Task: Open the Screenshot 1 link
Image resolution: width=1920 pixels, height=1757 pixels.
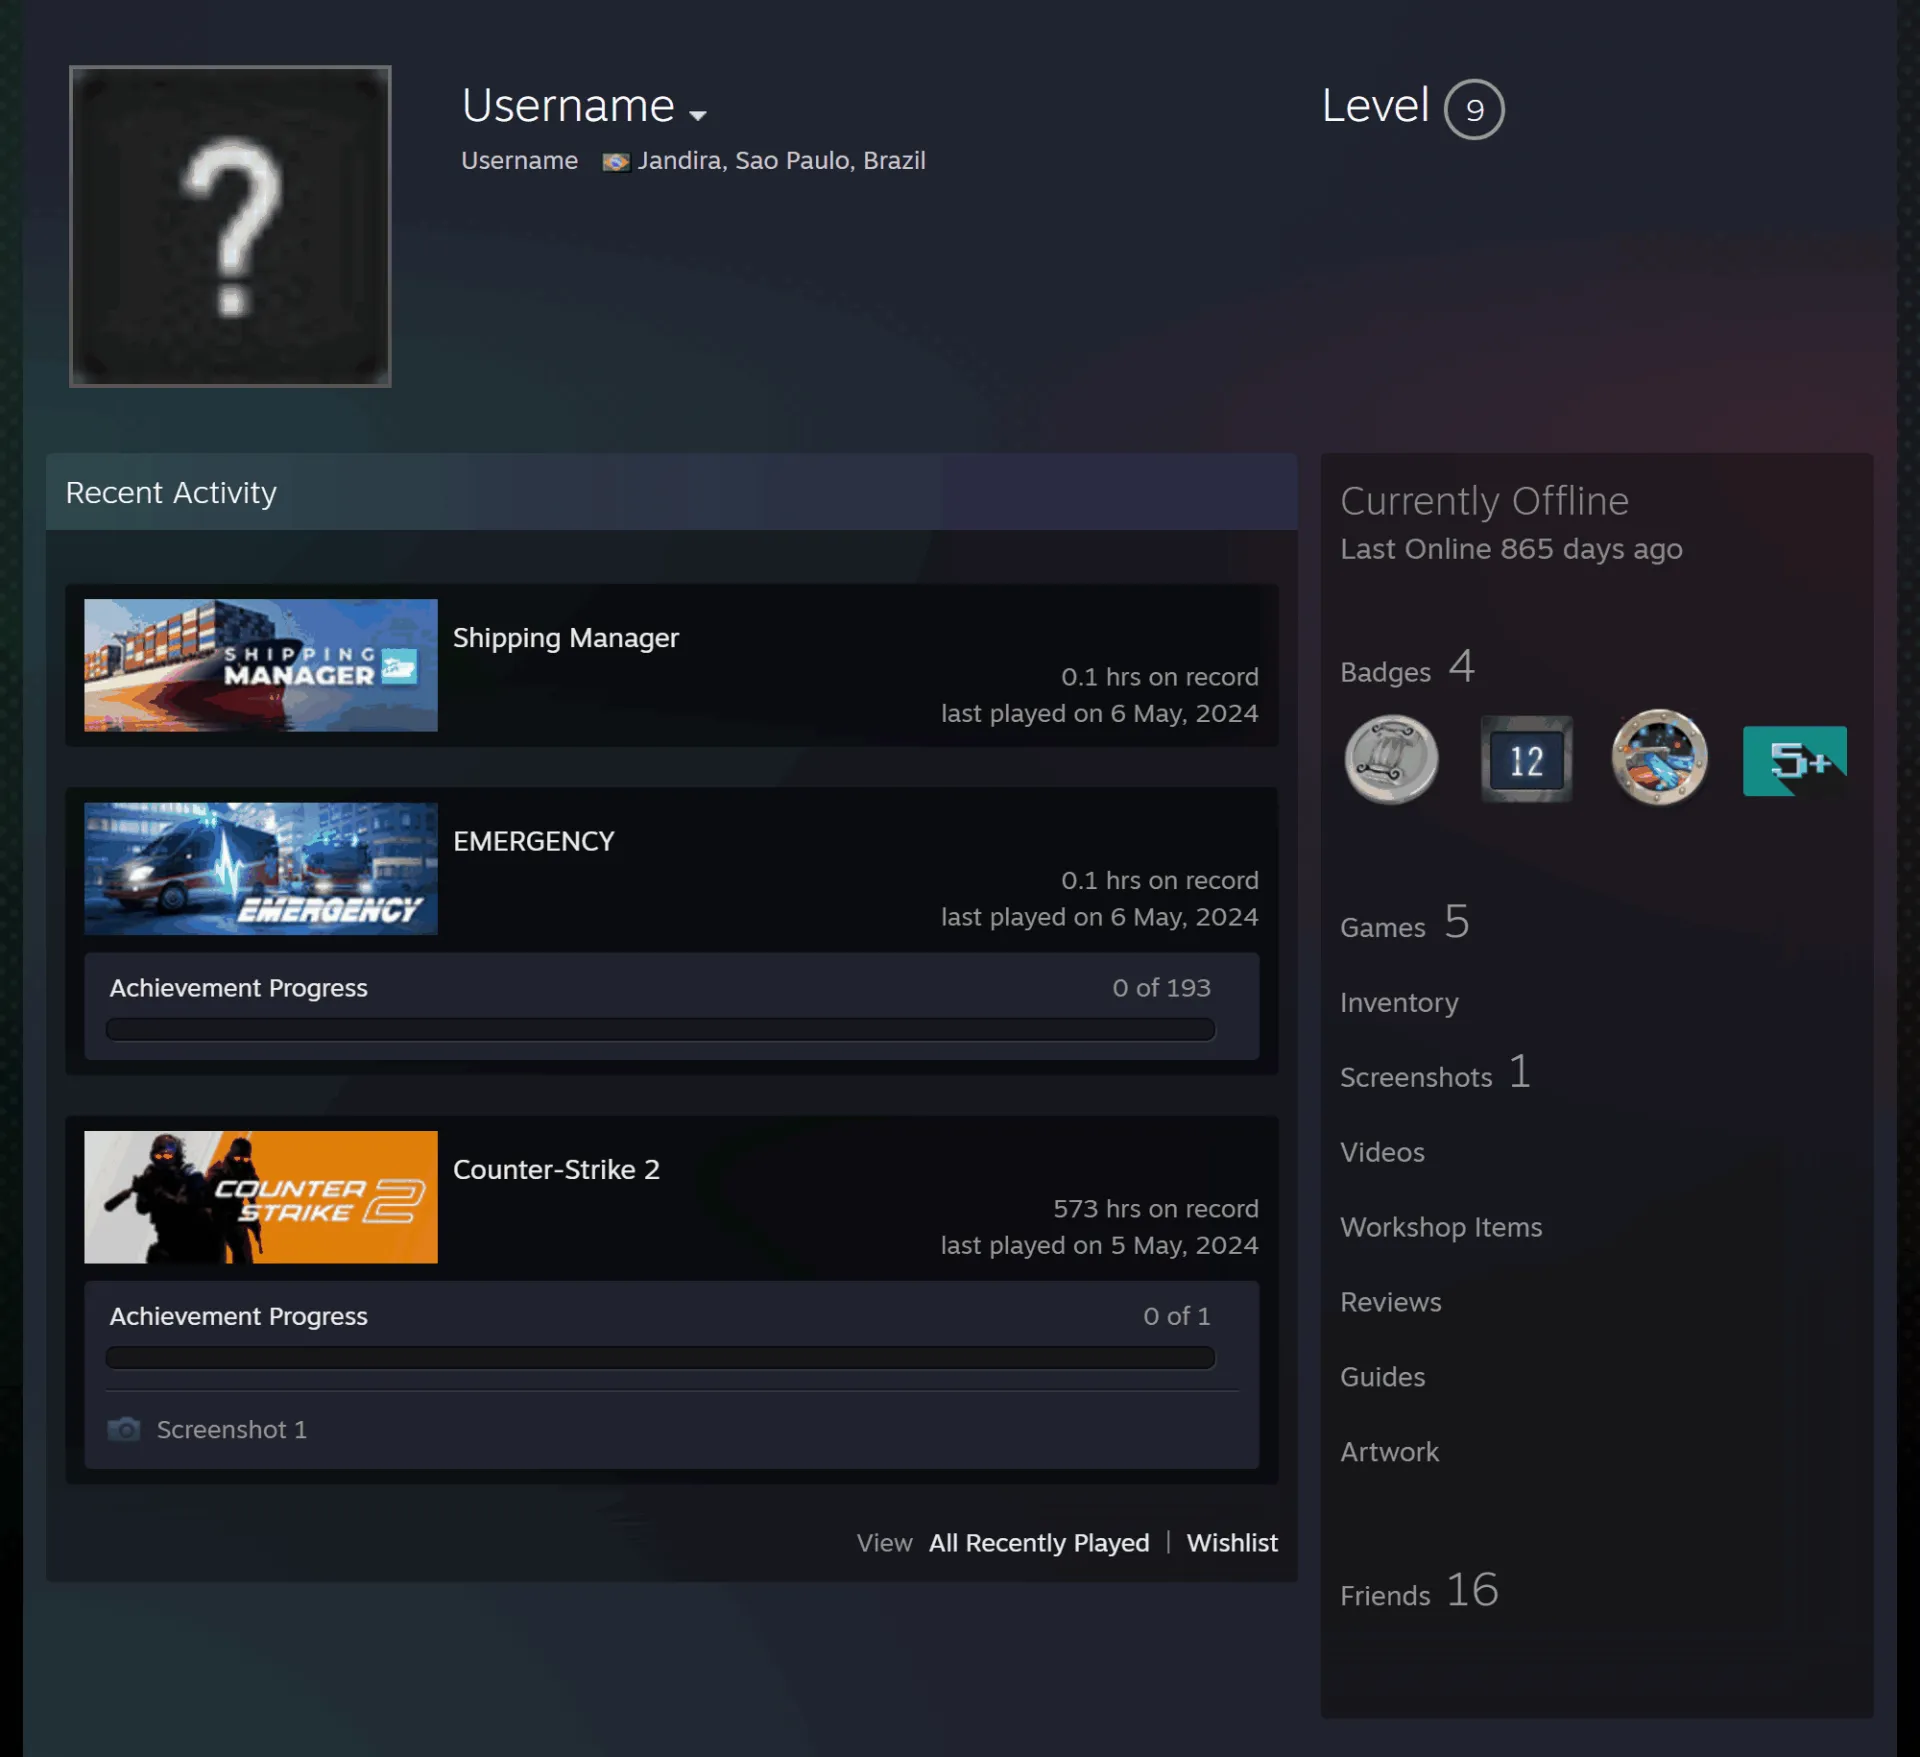Action: [232, 1430]
